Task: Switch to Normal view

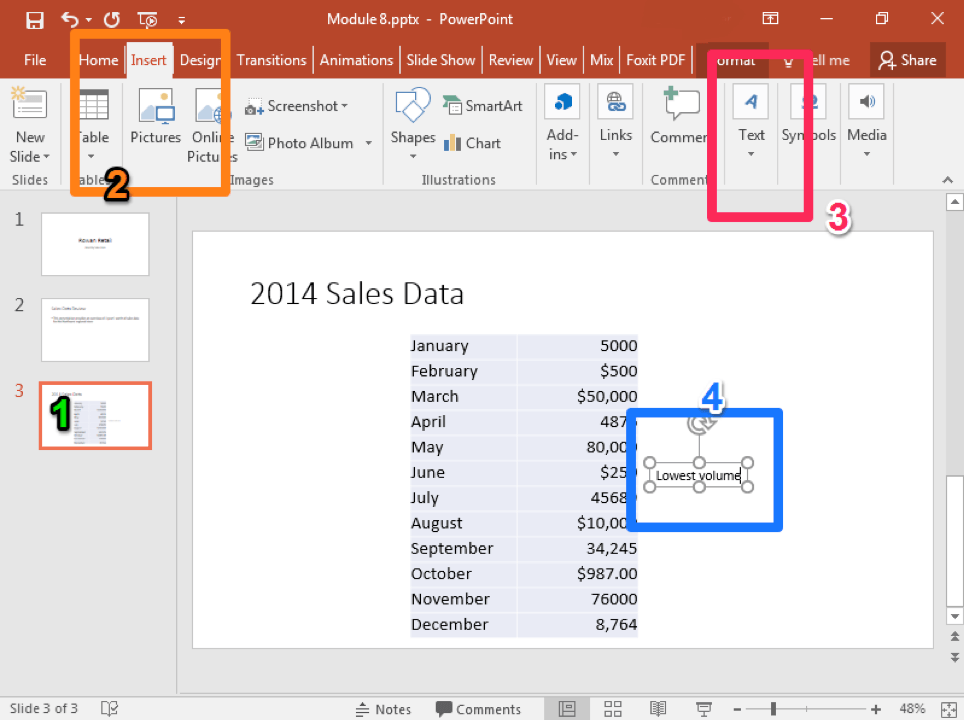Action: (x=567, y=709)
